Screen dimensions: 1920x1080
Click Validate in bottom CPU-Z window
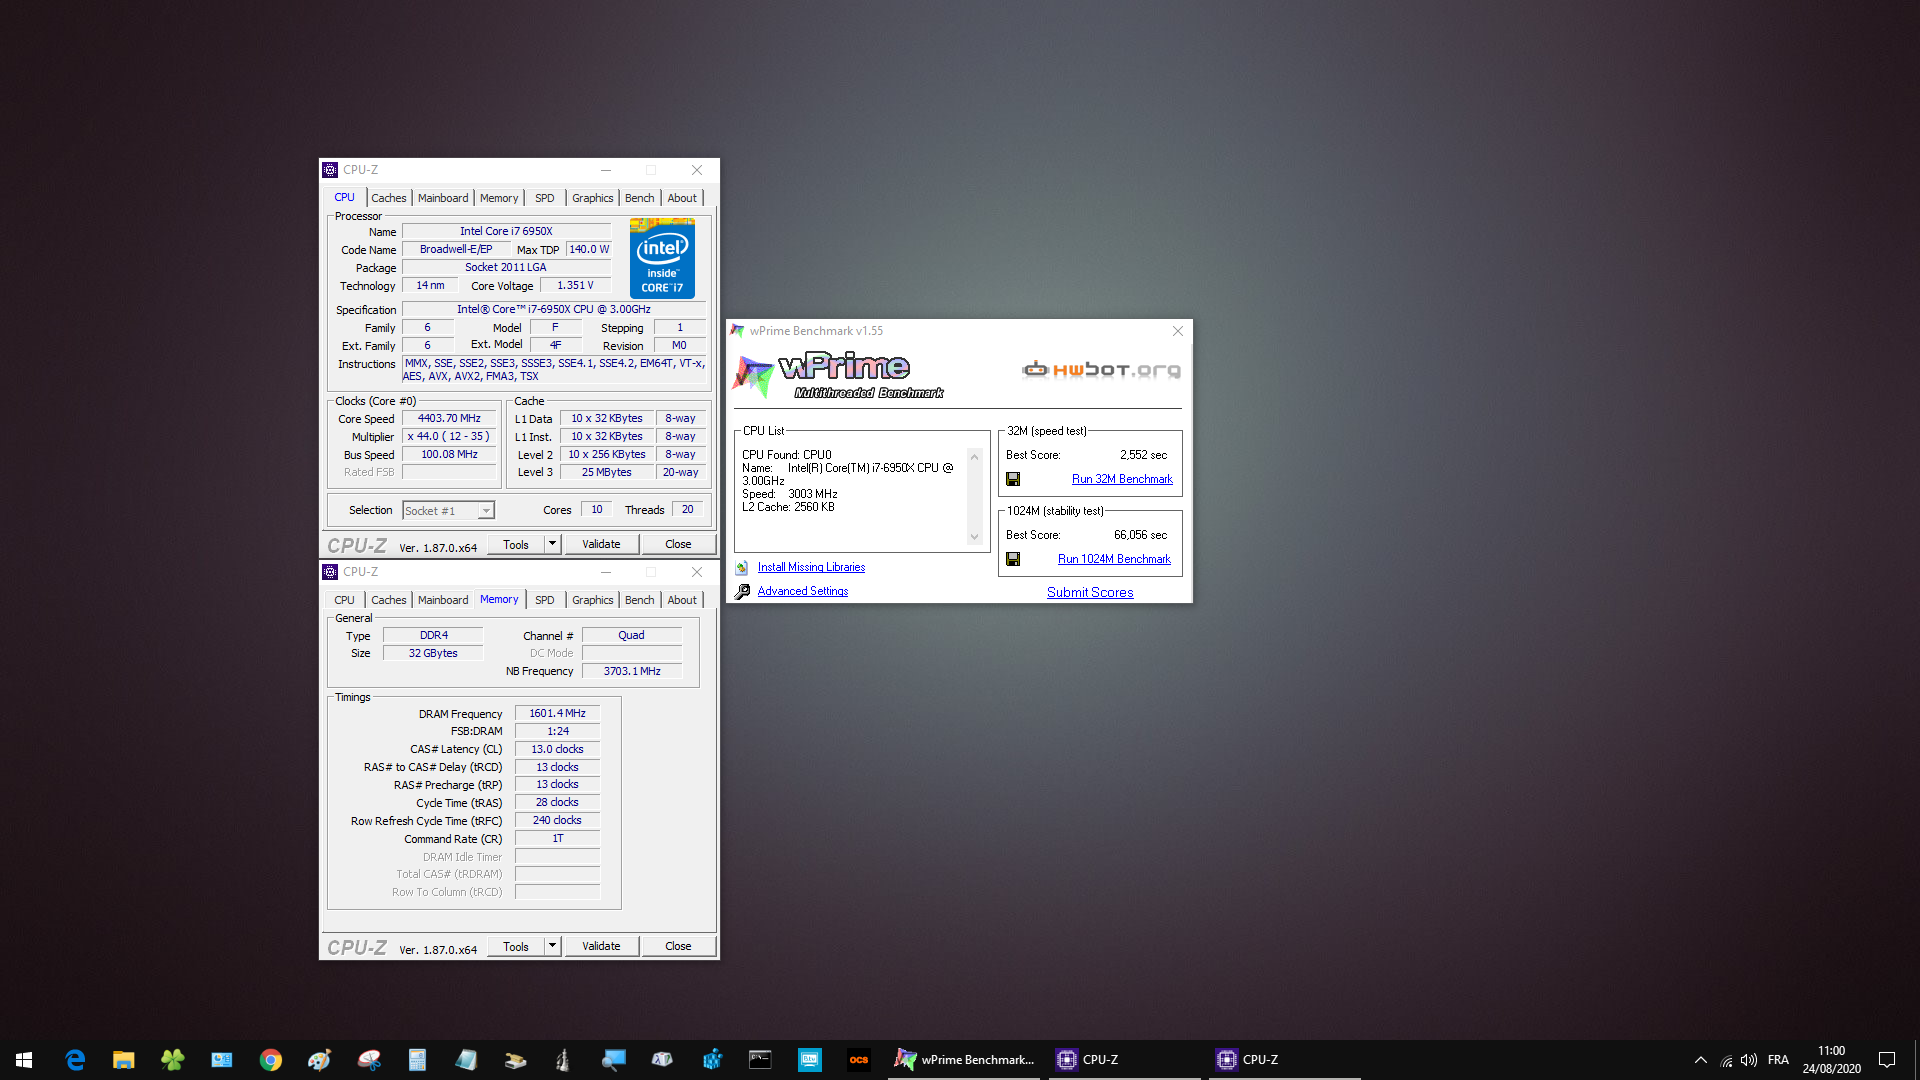(x=602, y=946)
